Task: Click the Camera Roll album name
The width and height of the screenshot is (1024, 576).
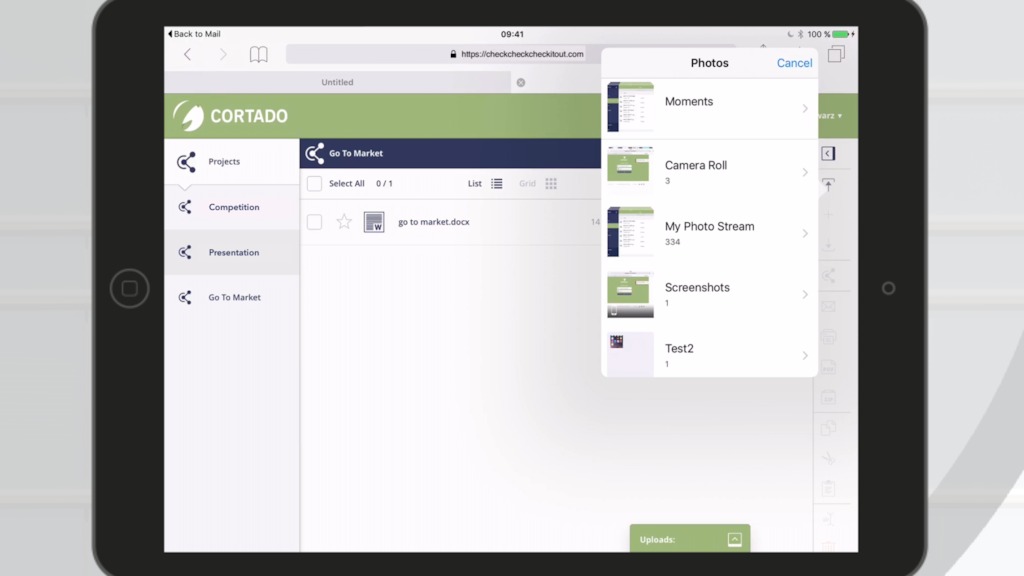Action: click(696, 165)
